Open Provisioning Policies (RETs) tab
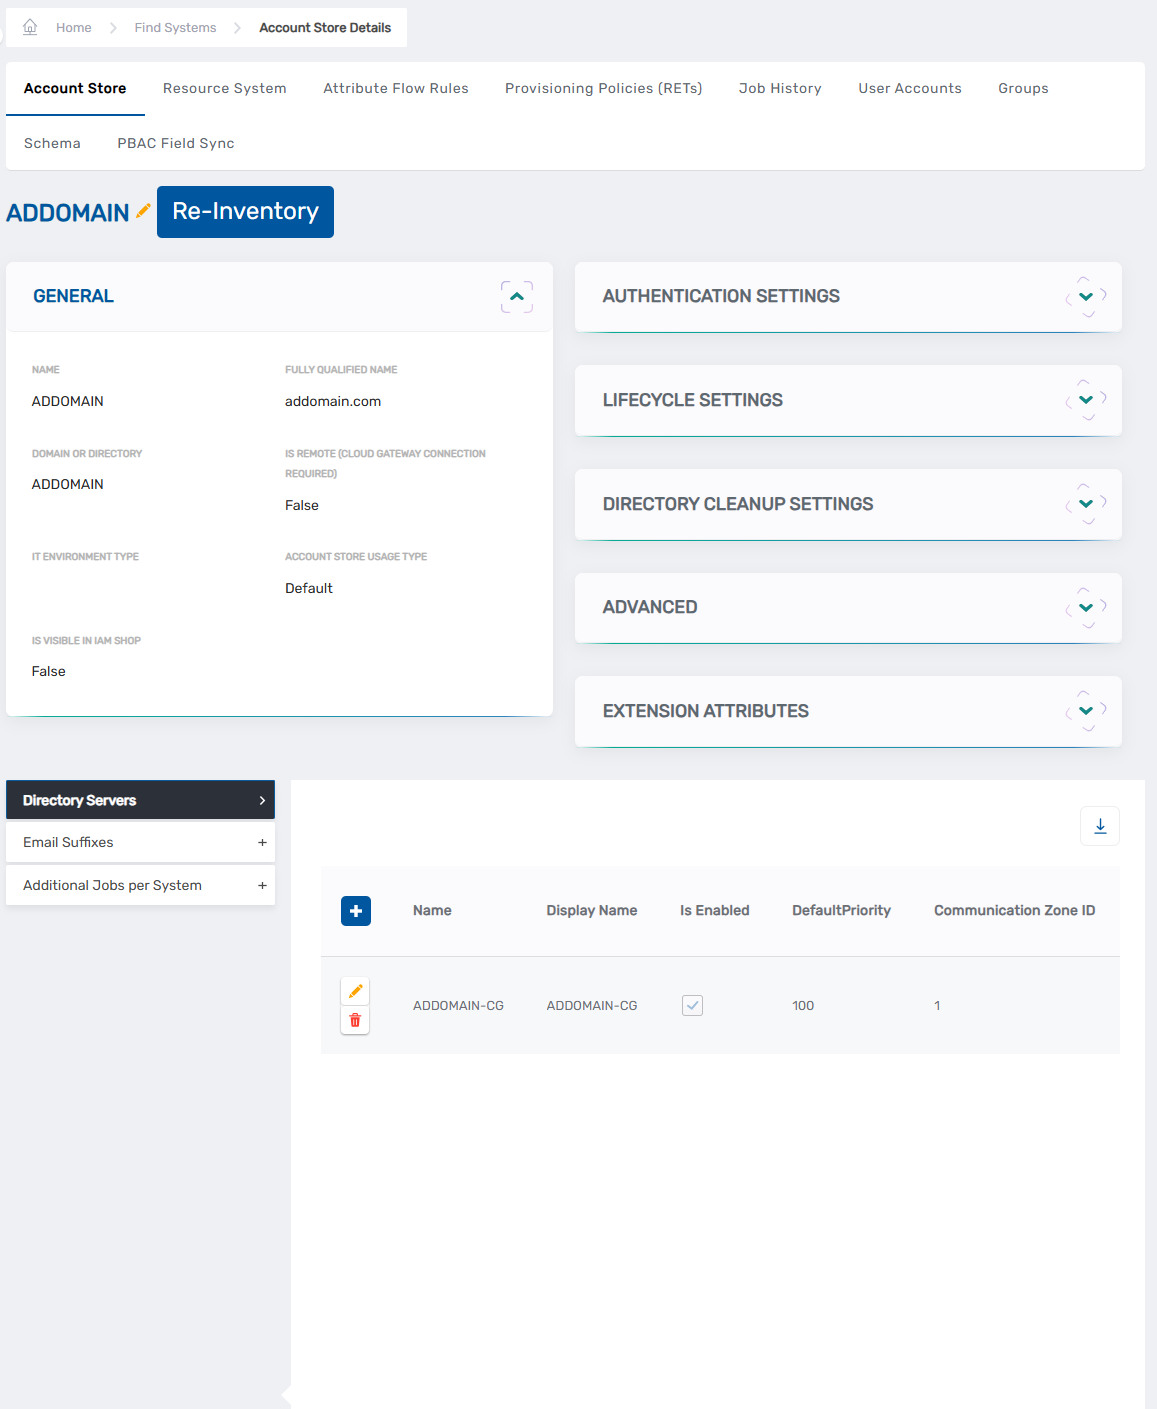This screenshot has height=1409, width=1157. 604,88
